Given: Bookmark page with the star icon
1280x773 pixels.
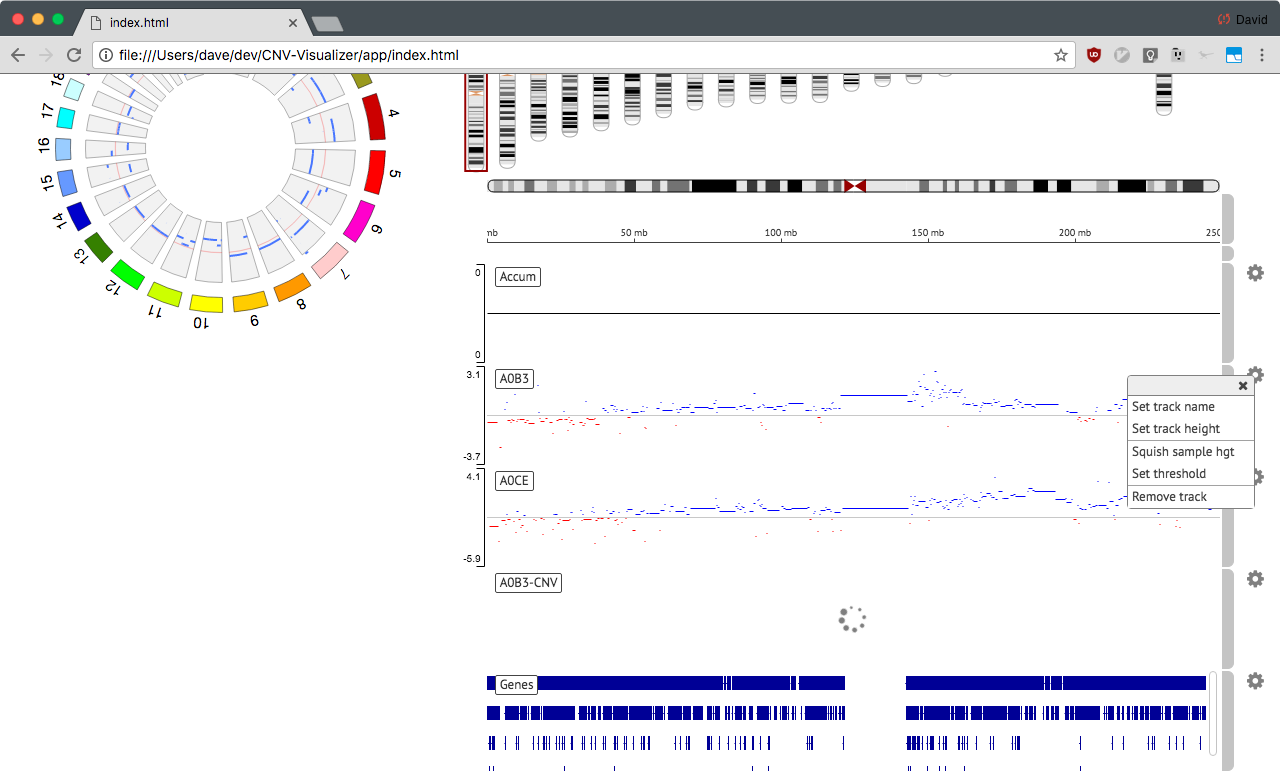Looking at the screenshot, I should [x=1061, y=56].
